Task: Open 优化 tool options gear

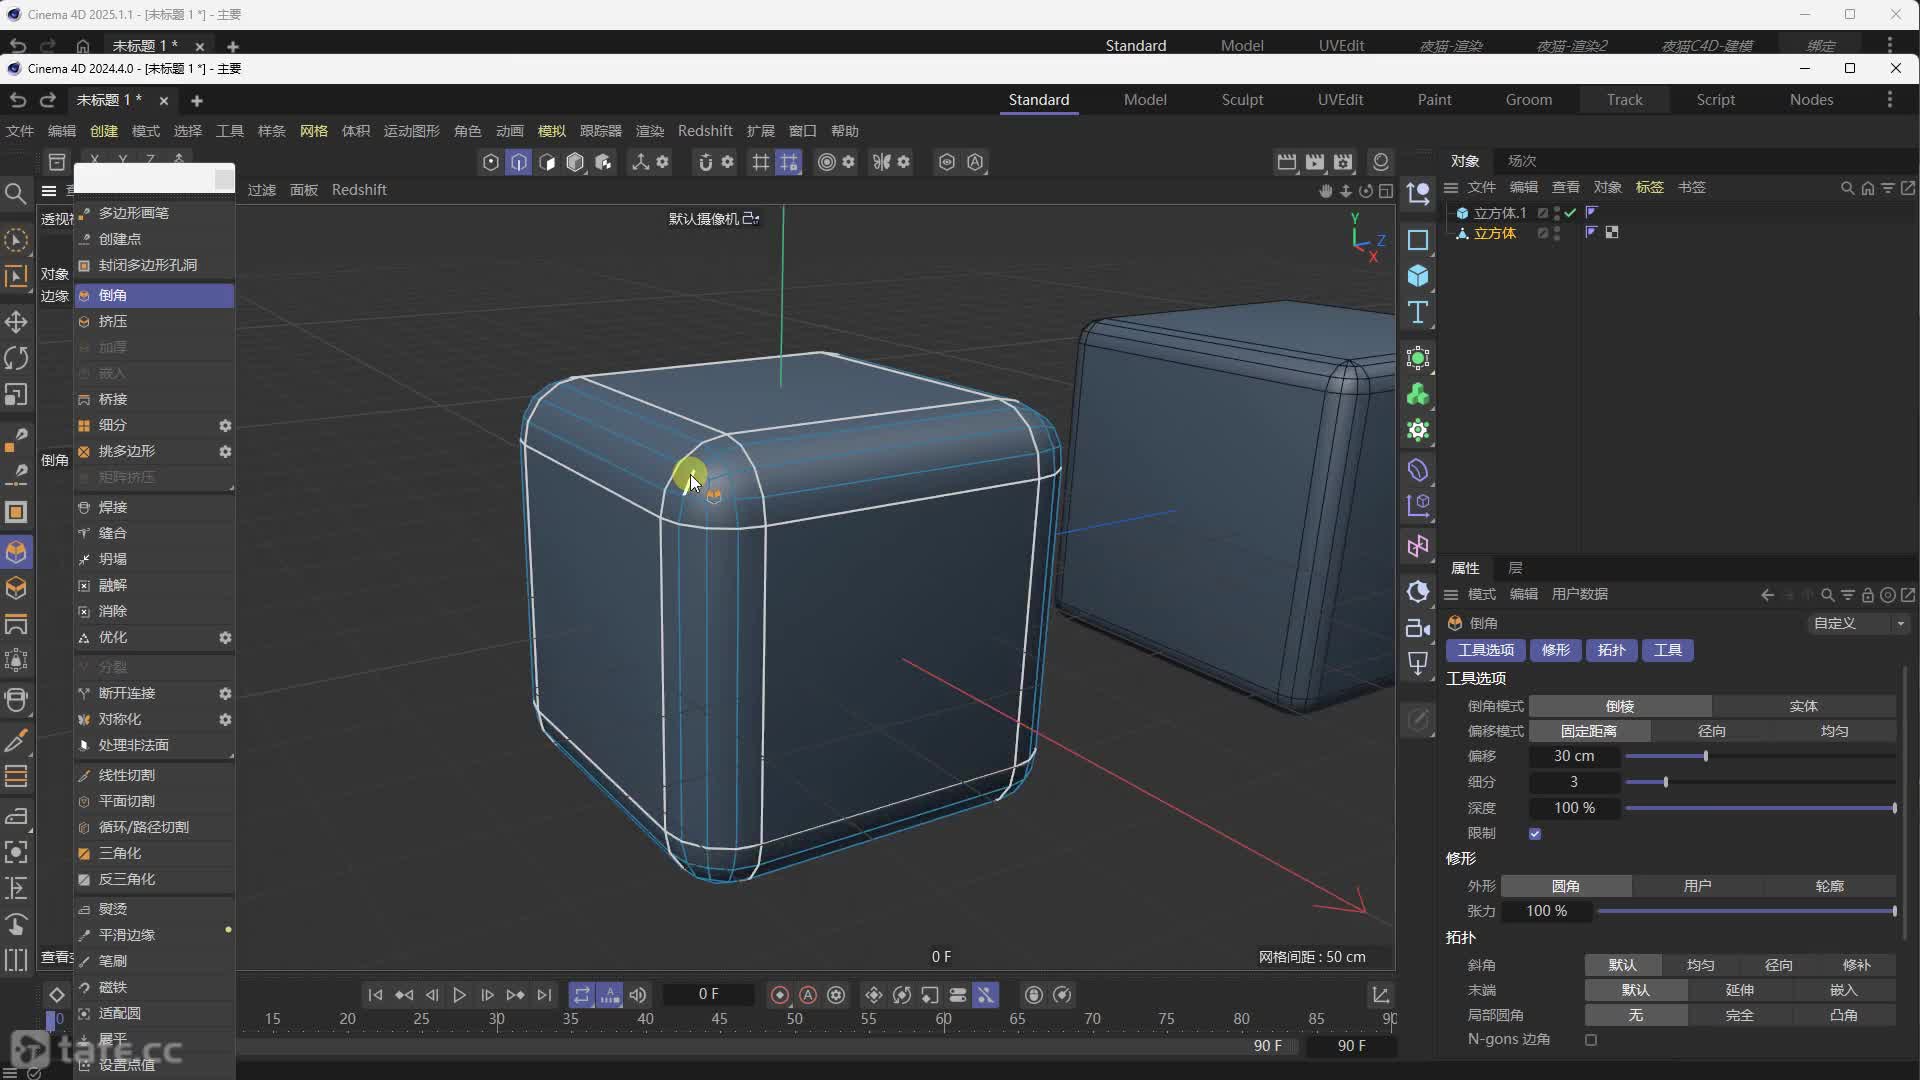Action: click(x=225, y=638)
